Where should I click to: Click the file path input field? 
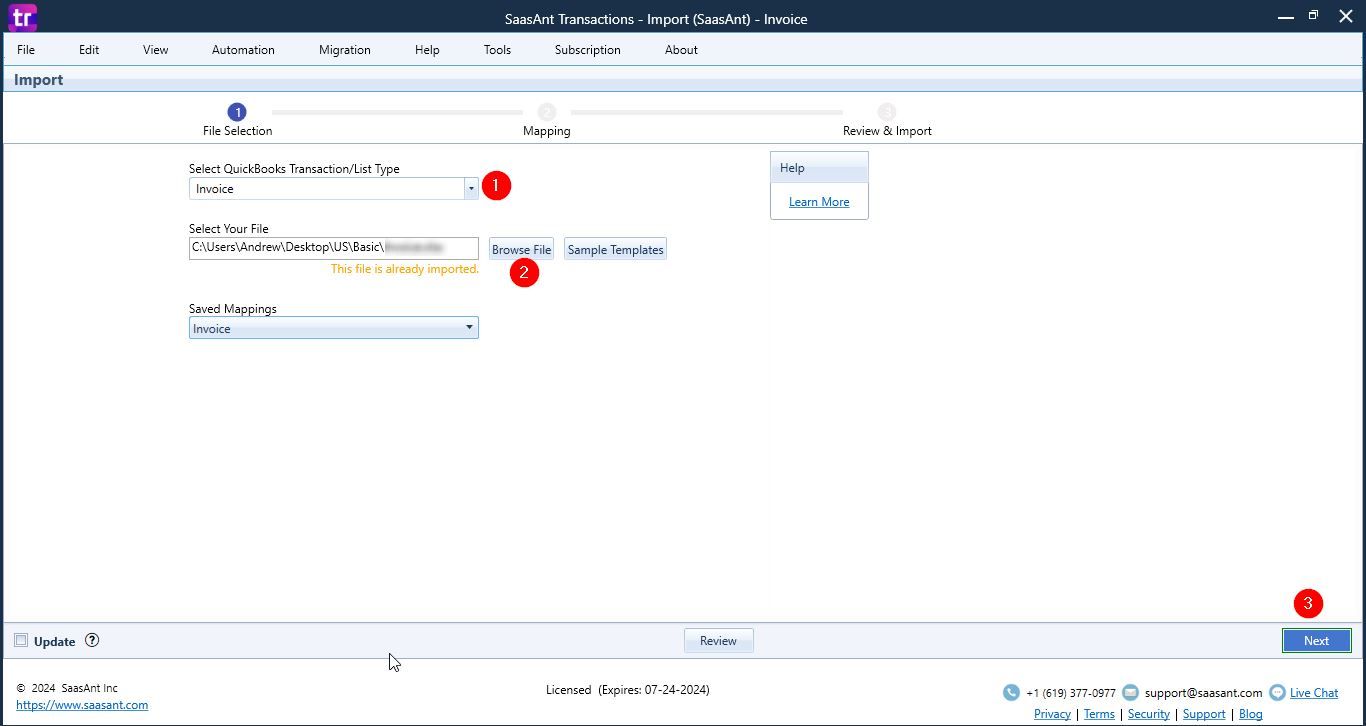[x=334, y=247]
